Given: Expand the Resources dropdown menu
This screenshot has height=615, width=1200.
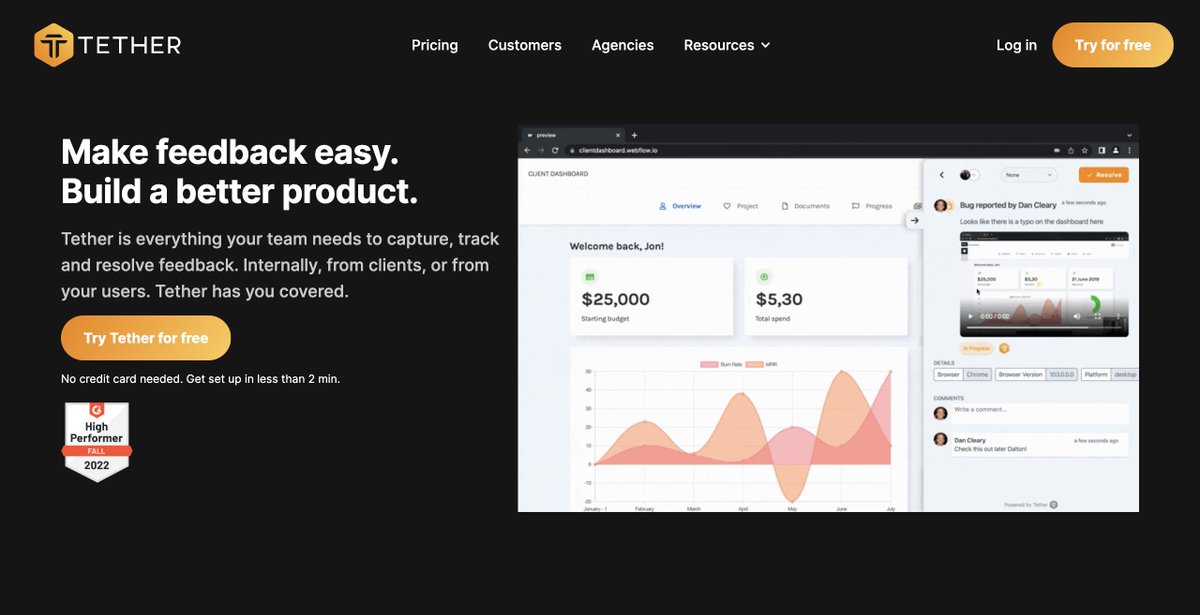Looking at the screenshot, I should (727, 45).
